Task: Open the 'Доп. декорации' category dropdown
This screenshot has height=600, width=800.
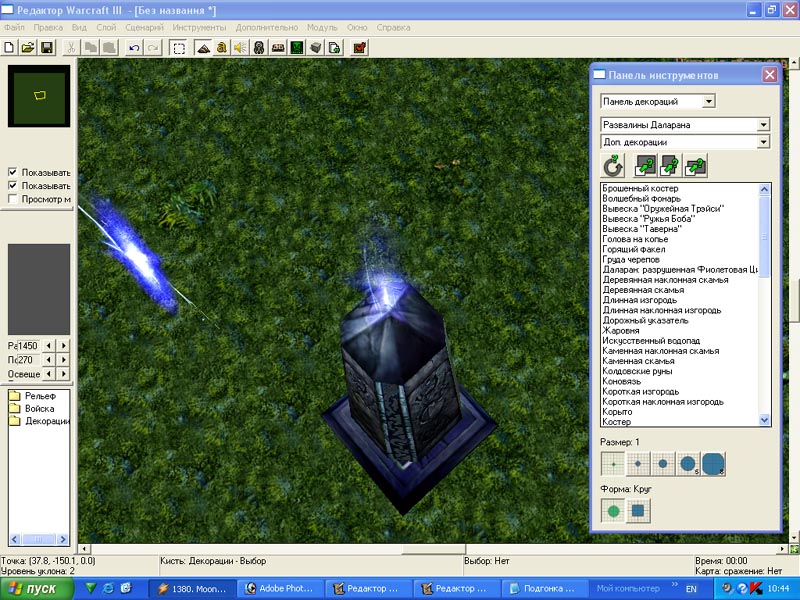Action: click(763, 142)
